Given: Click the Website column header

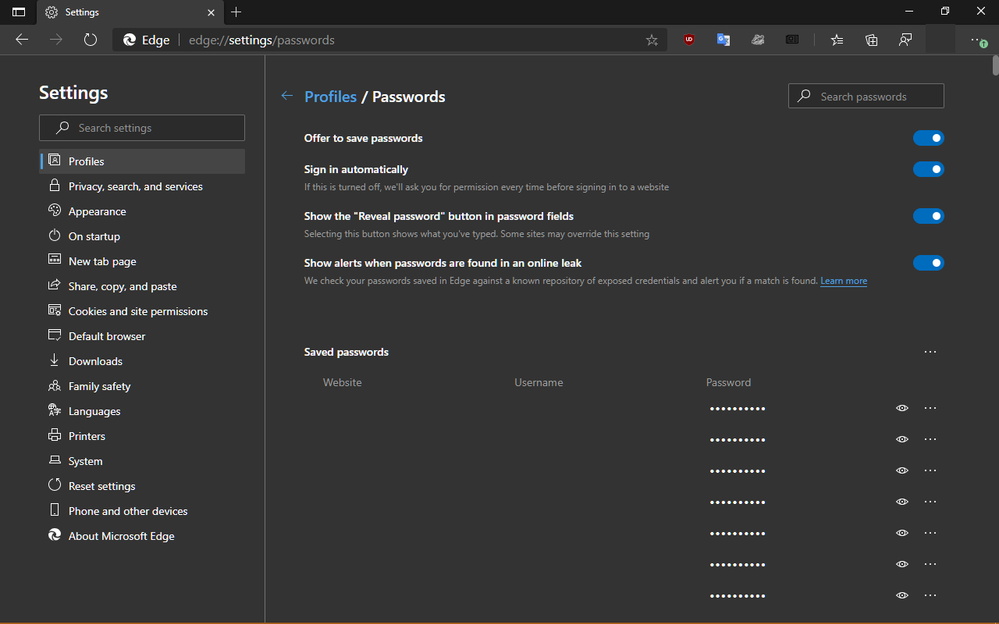Looking at the screenshot, I should [342, 382].
